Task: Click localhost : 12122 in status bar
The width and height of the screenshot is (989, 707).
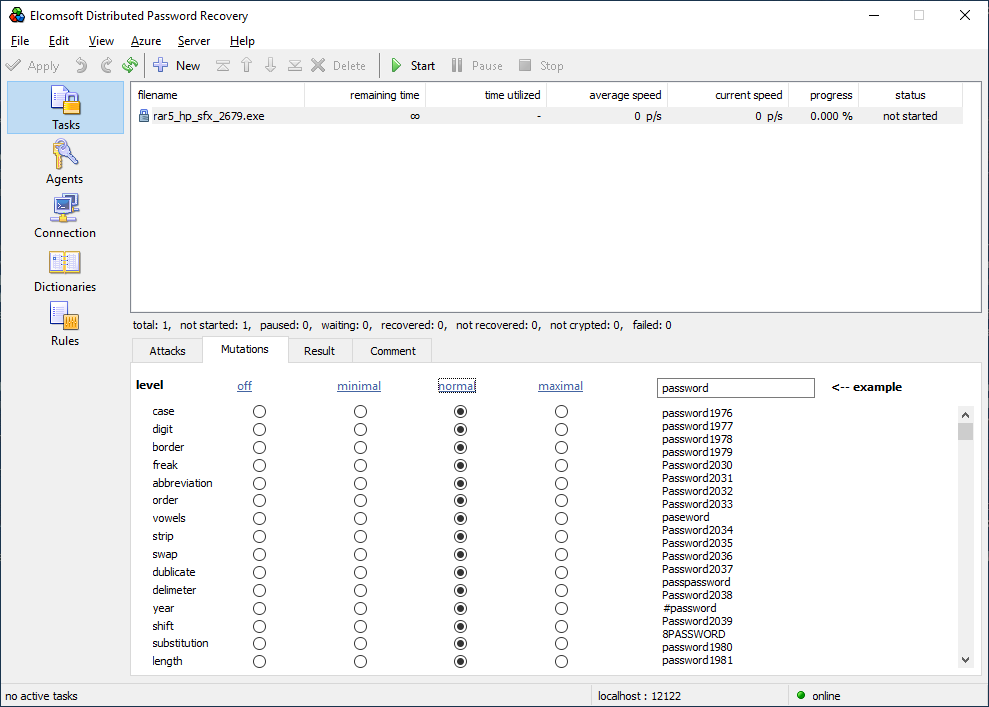Action: pyautogui.click(x=639, y=696)
